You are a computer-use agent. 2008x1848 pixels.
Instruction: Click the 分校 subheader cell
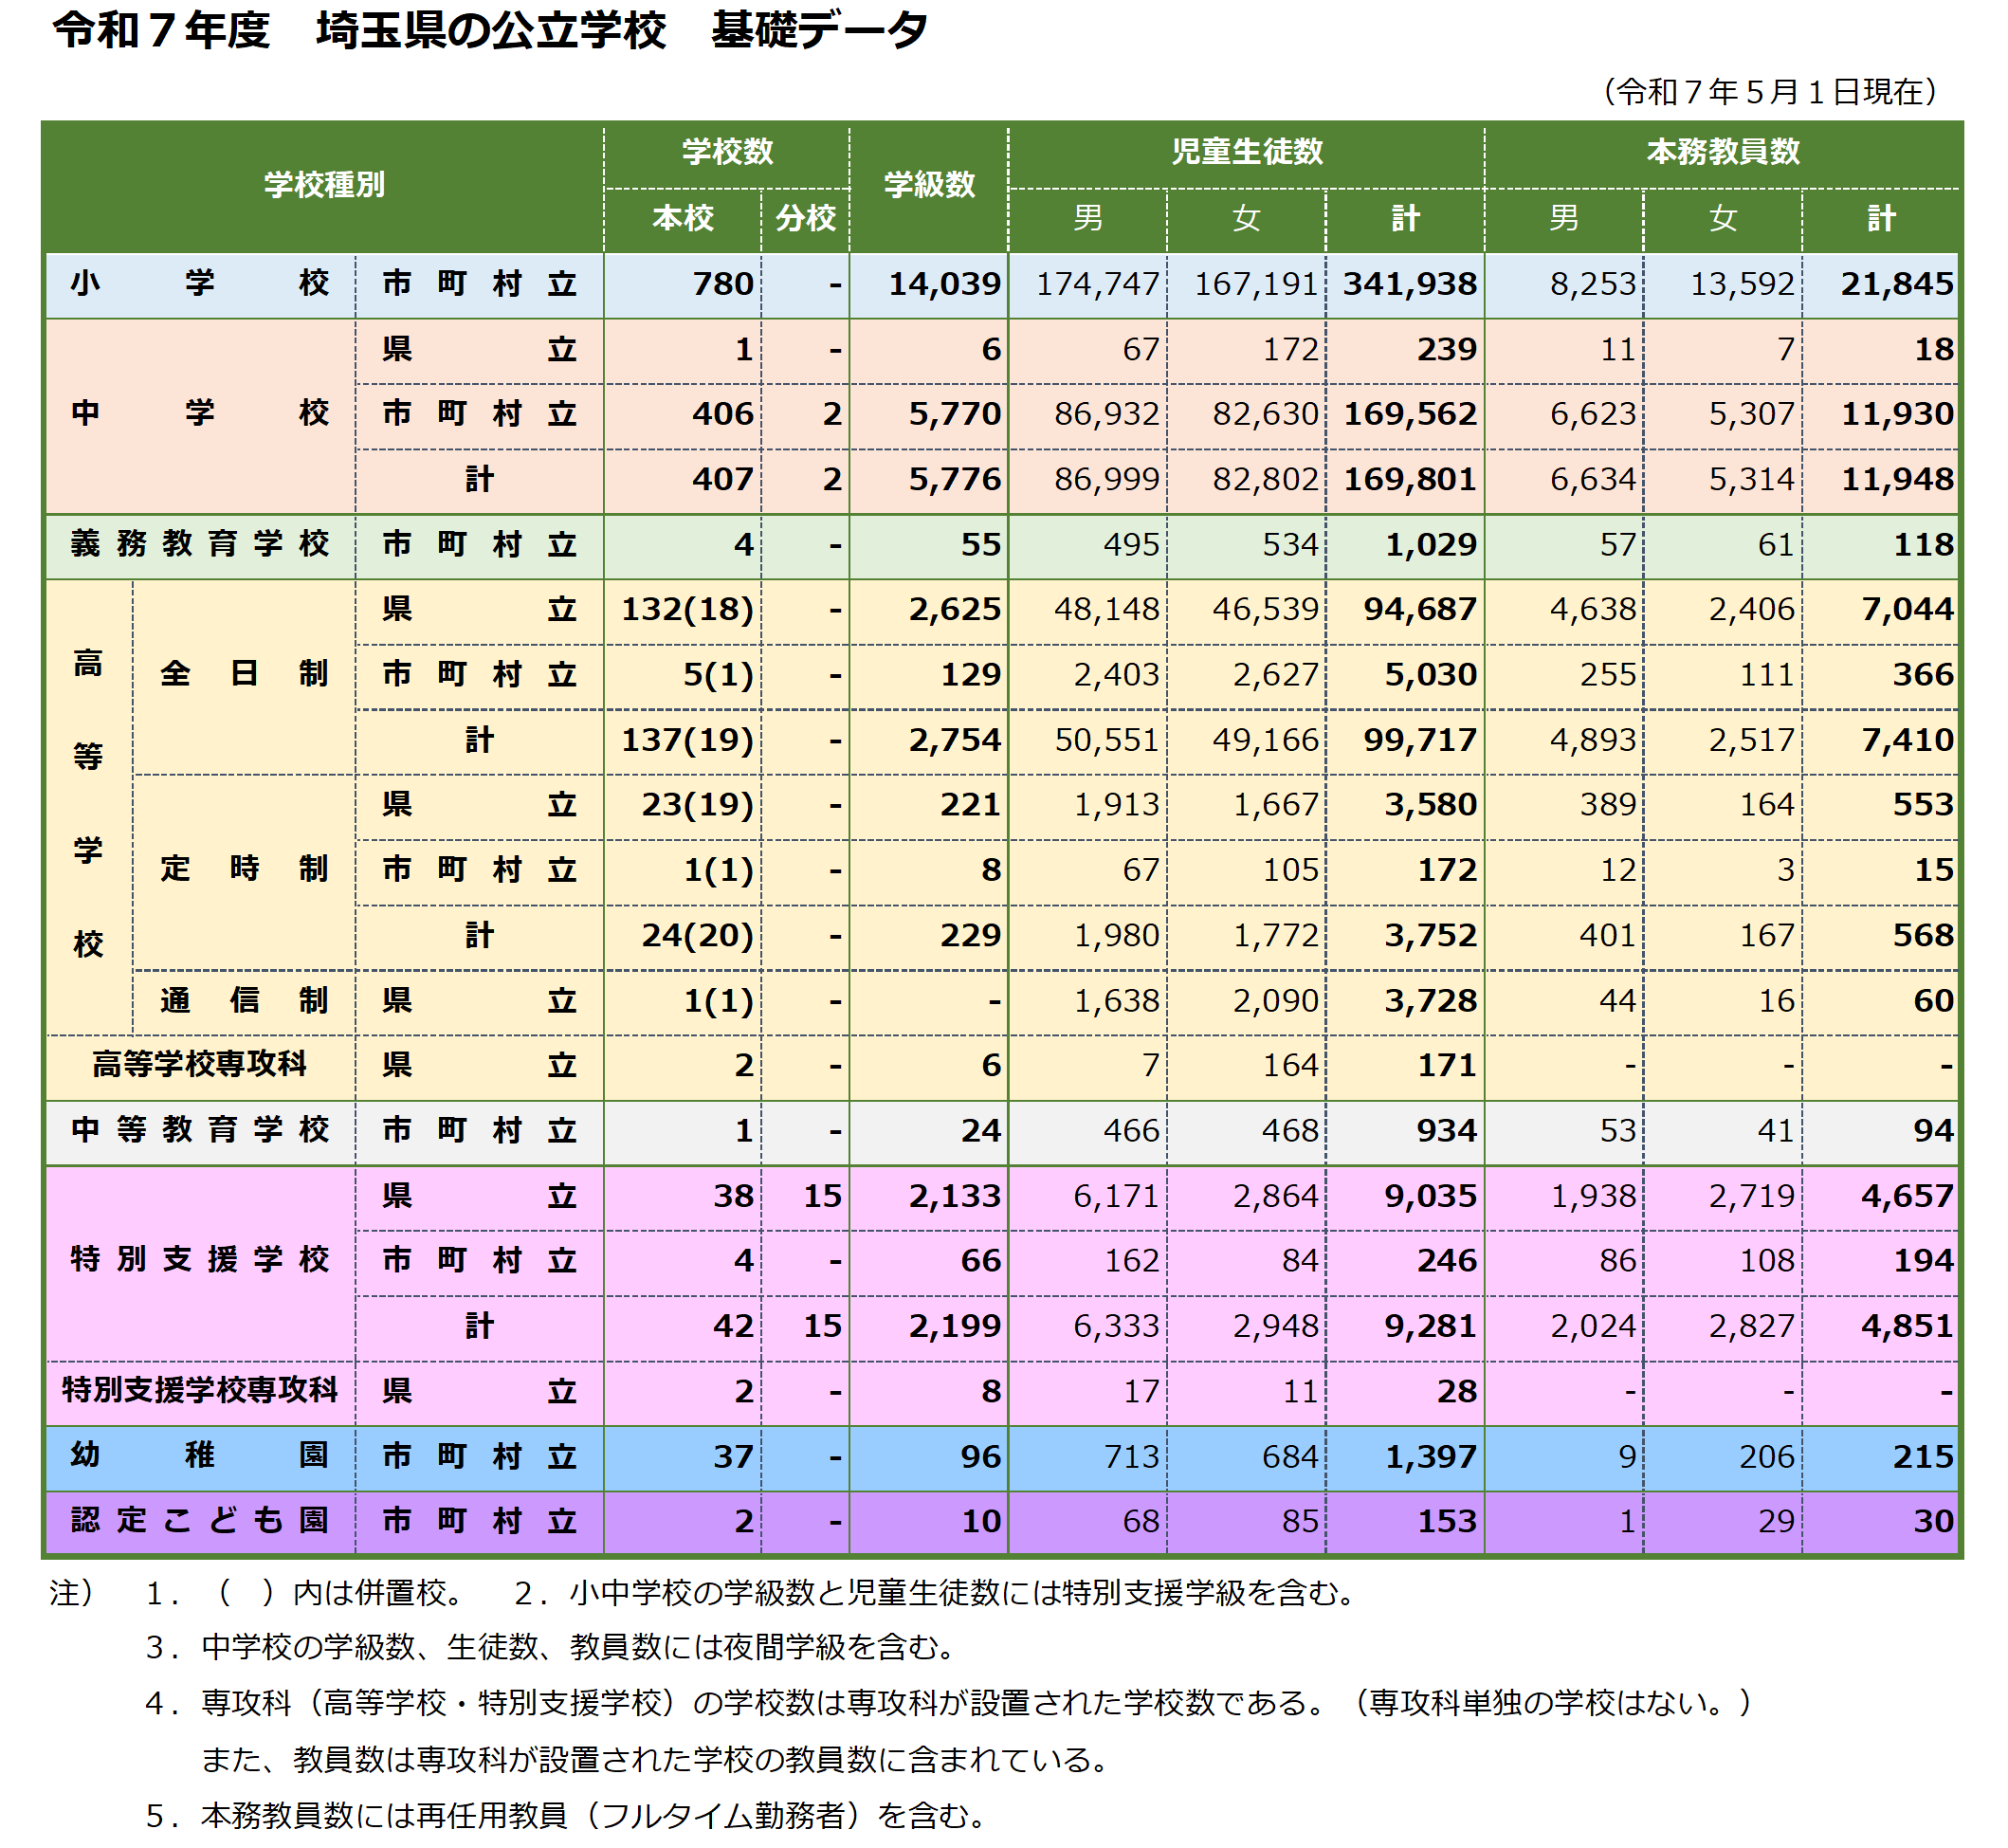[x=805, y=218]
